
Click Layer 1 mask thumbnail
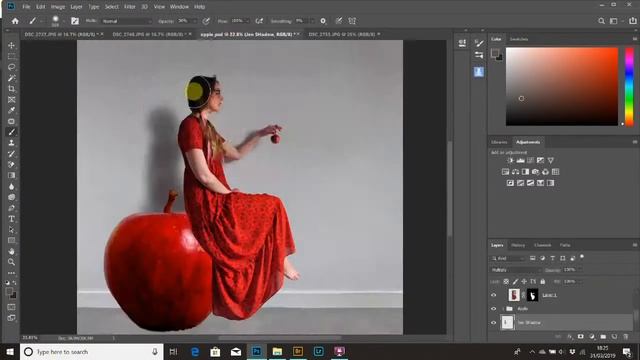click(532, 295)
